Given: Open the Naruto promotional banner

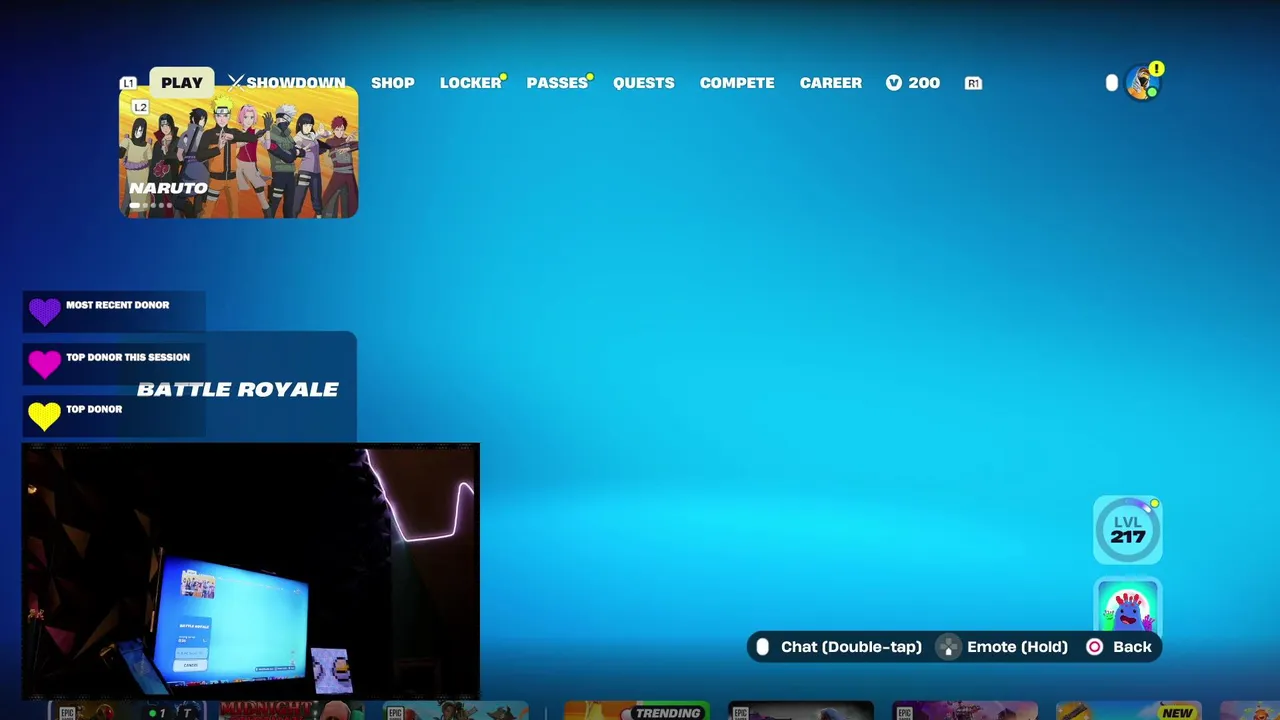Looking at the screenshot, I should tap(239, 152).
